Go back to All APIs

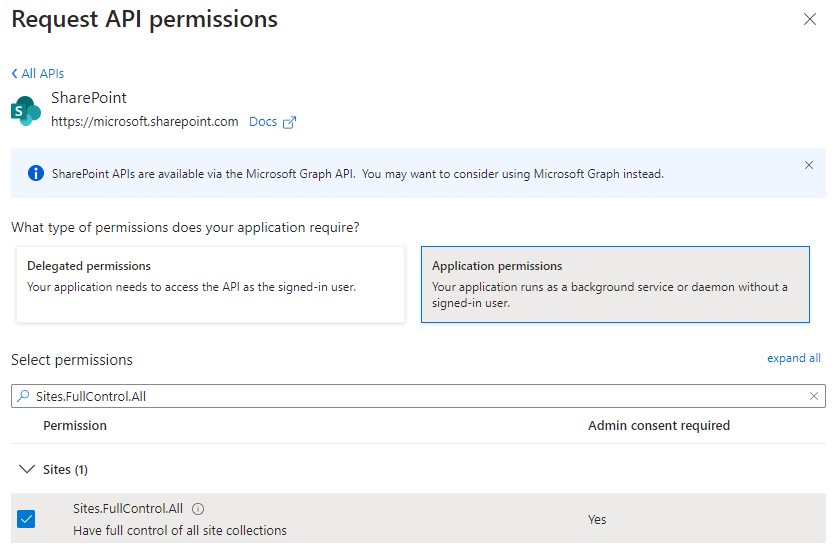(38, 74)
